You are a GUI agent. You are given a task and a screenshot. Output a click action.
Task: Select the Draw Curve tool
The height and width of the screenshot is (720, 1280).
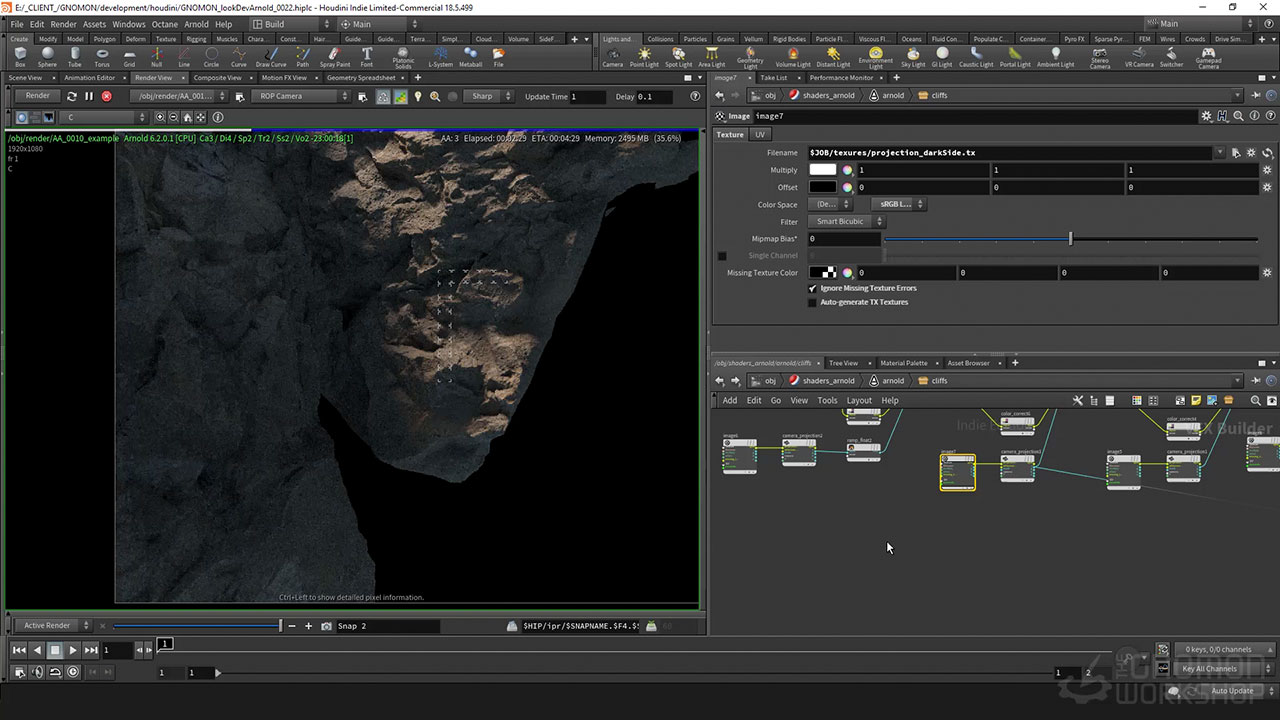pos(271,57)
